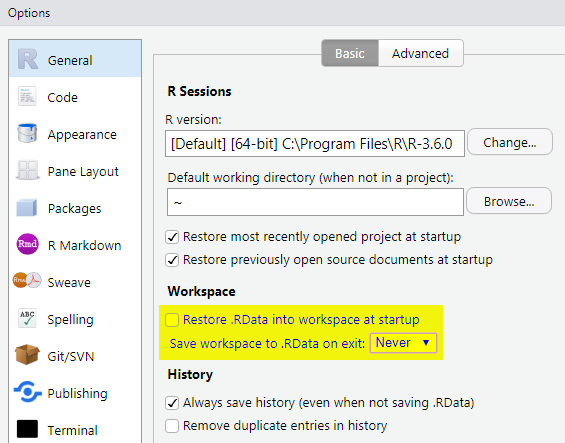Go to the Code sidebar label
This screenshot has width=565, height=443.
pos(62,98)
